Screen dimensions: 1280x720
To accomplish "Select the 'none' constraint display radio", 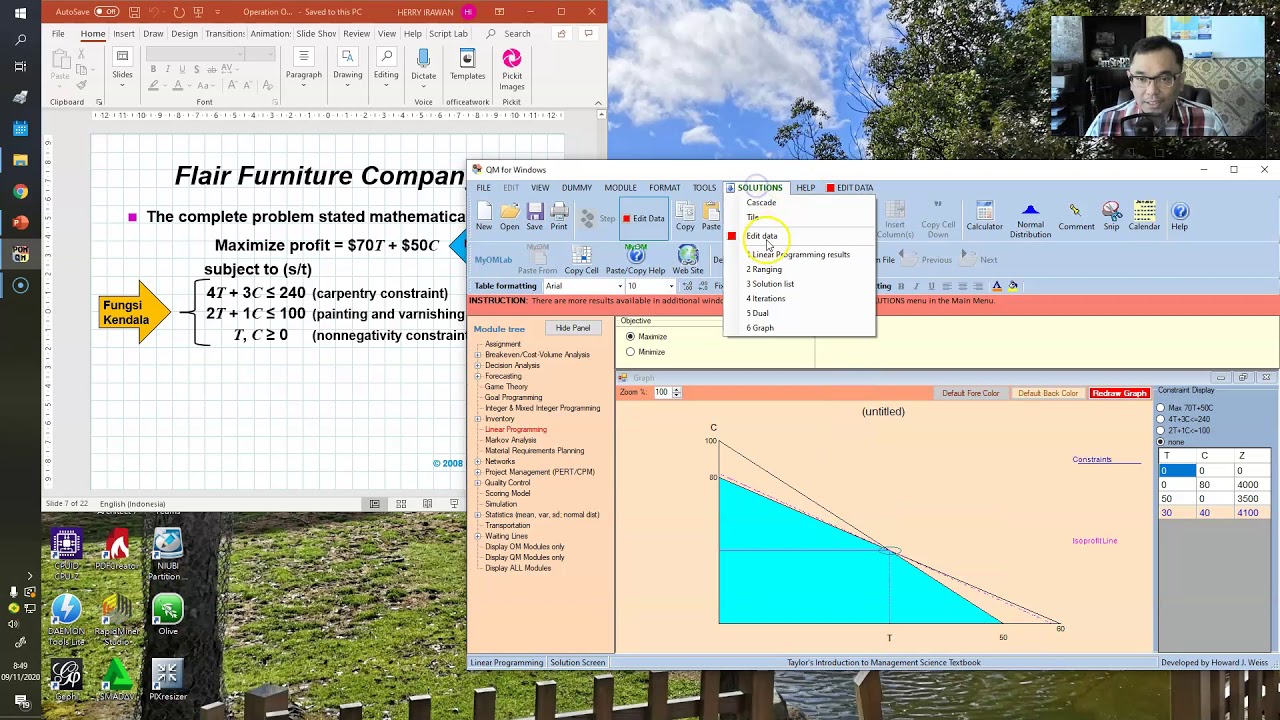I will click(1161, 441).
